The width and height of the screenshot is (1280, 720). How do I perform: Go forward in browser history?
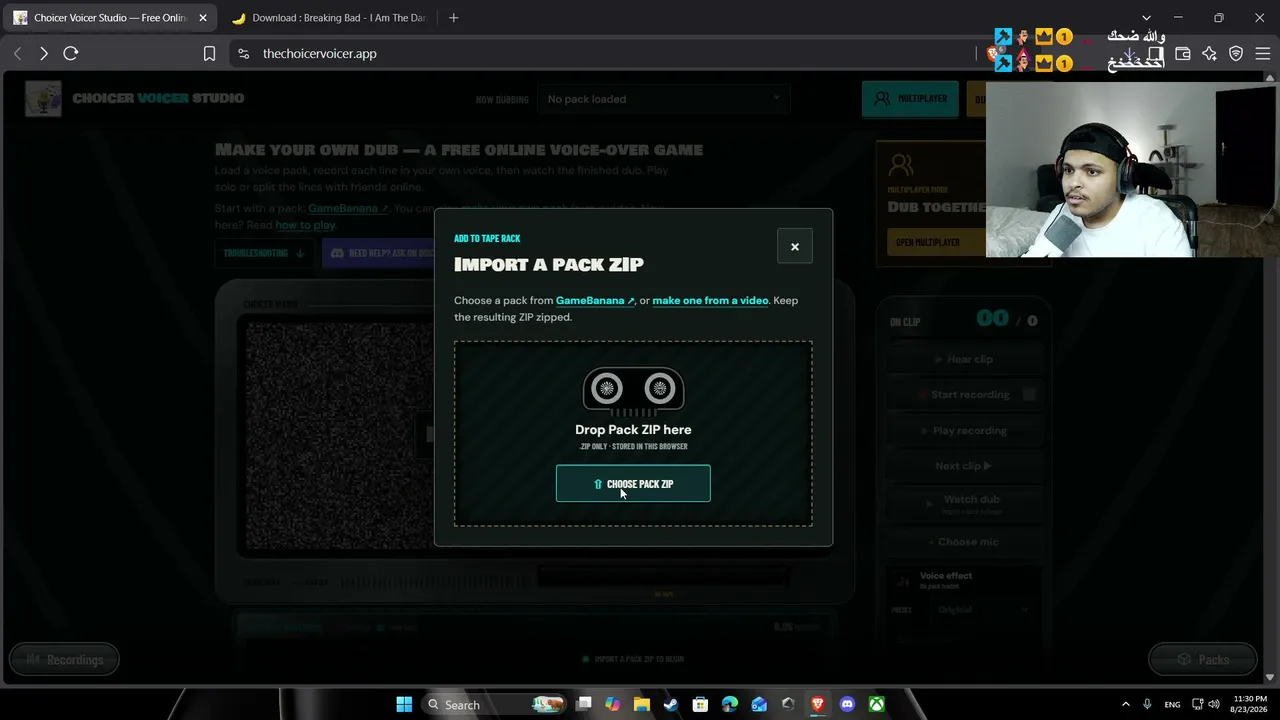43,54
